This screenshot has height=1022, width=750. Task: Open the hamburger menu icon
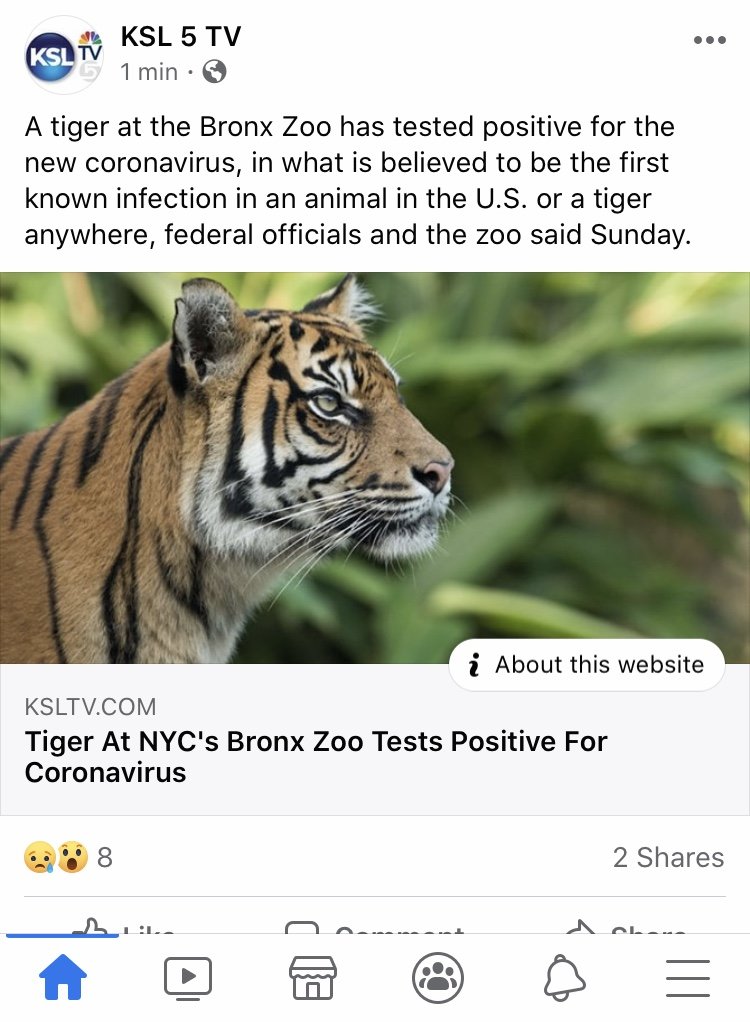[687, 978]
